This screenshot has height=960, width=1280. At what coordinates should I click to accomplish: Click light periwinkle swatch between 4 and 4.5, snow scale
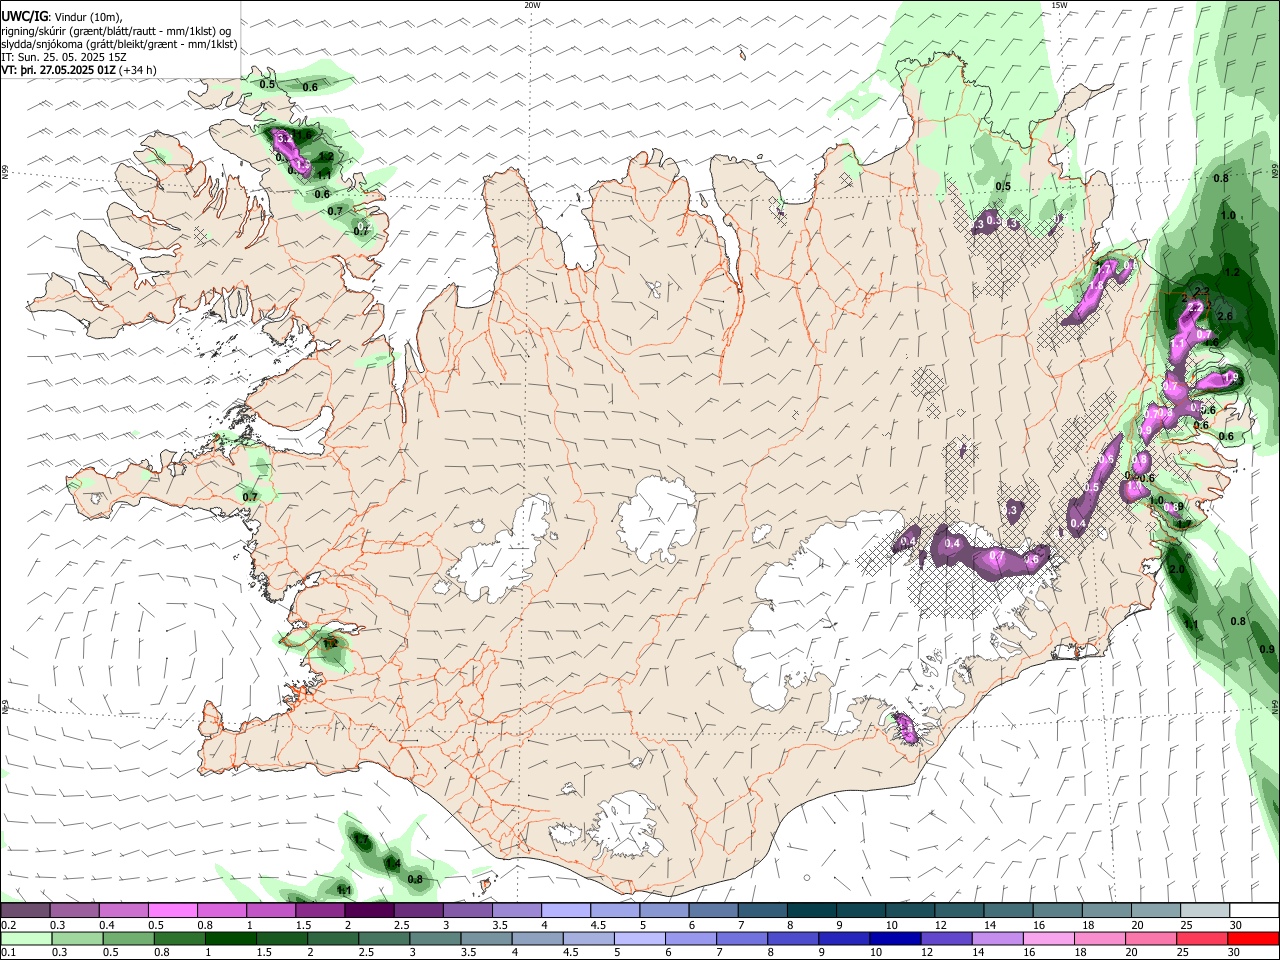[566, 911]
